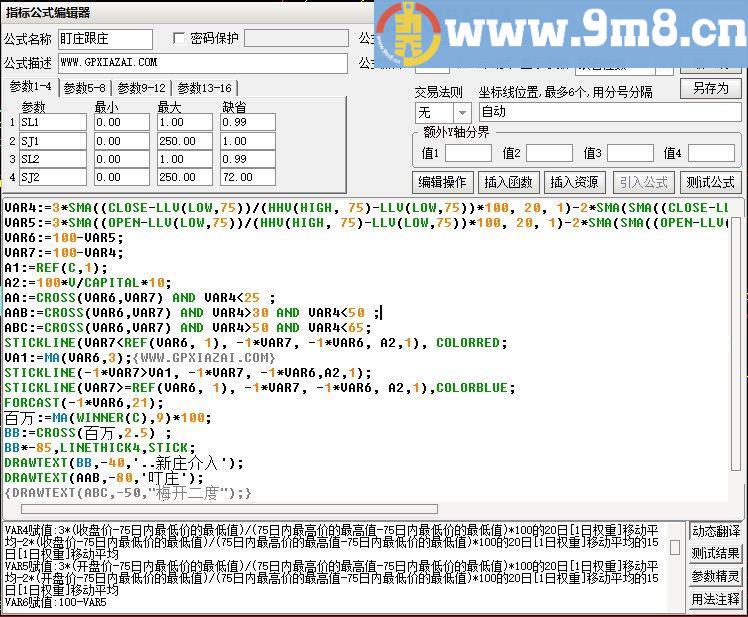Click the translation output panel scrollbar thumb
The width and height of the screenshot is (748, 617).
tap(675, 548)
